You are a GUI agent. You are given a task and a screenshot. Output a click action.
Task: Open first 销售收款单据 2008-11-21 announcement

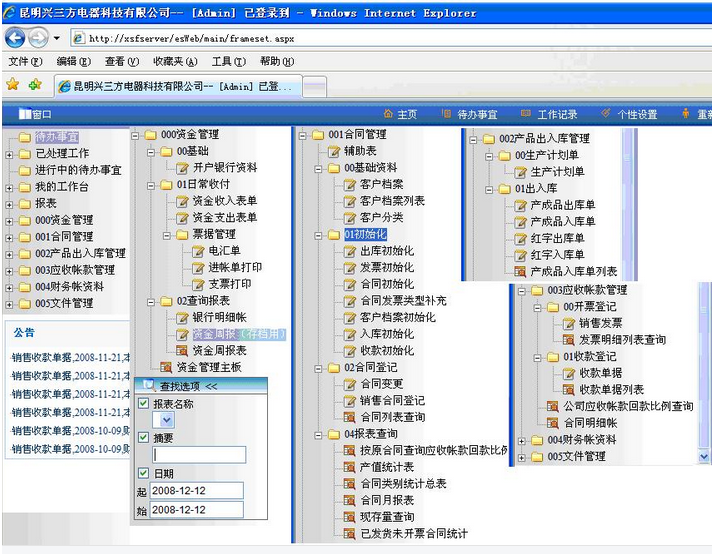(x=70, y=358)
